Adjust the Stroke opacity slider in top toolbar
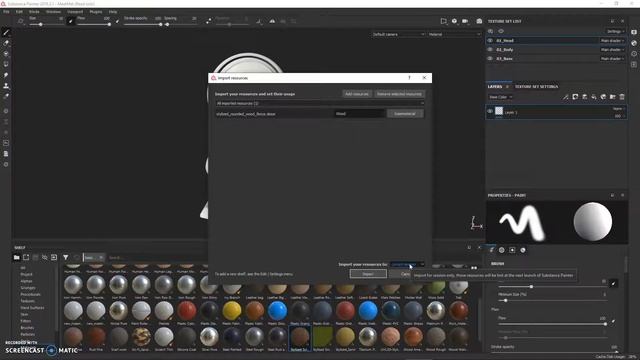This screenshot has width=640, height=360. (x=142, y=24)
